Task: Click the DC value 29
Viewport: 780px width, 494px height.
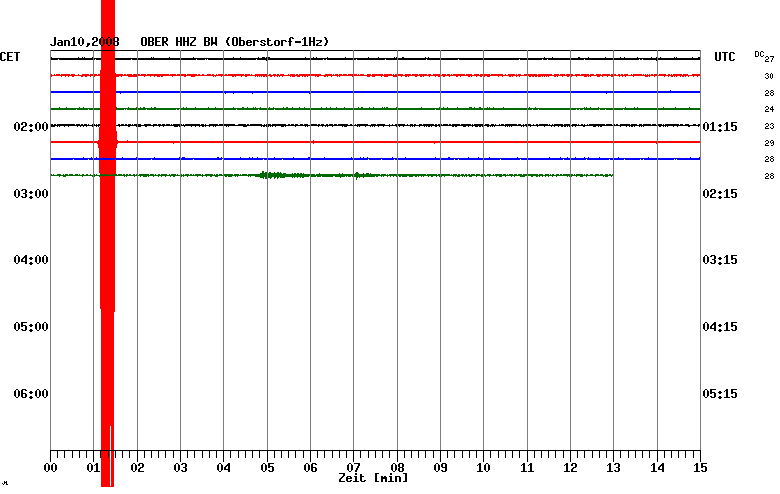Action: [x=770, y=143]
